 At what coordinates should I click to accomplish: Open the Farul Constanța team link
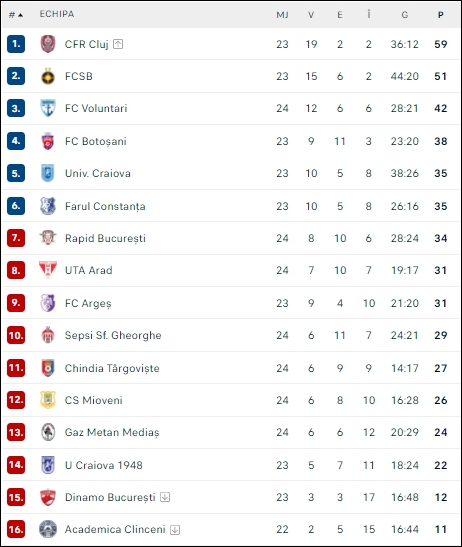click(105, 206)
